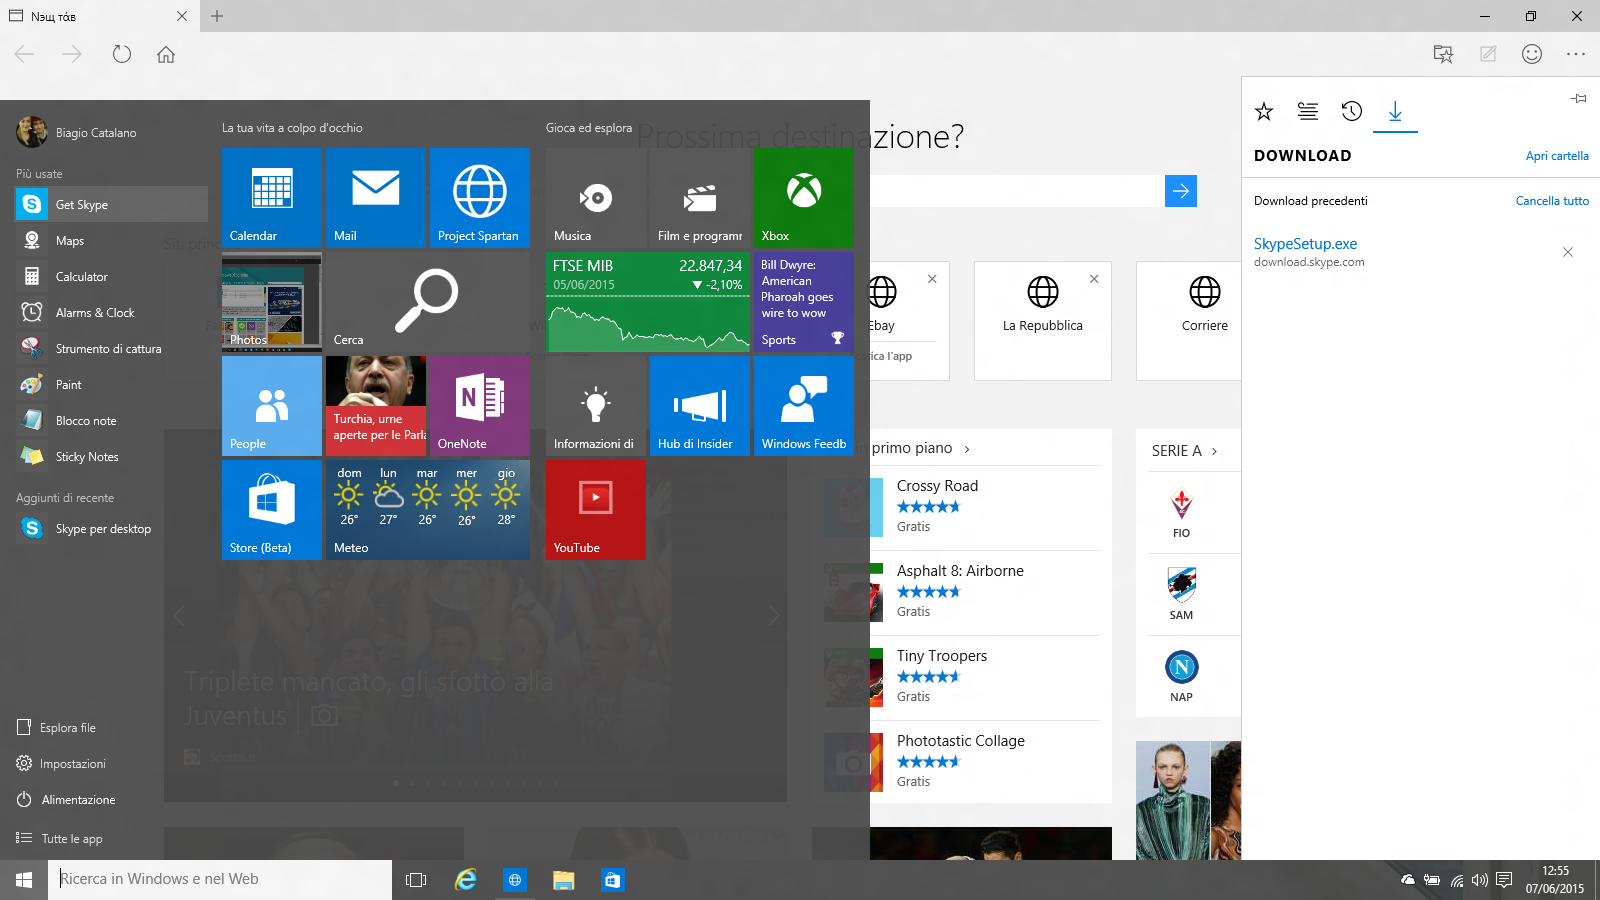The height and width of the screenshot is (900, 1600).
Task: Open the La Repubblica top site
Action: (x=1043, y=321)
